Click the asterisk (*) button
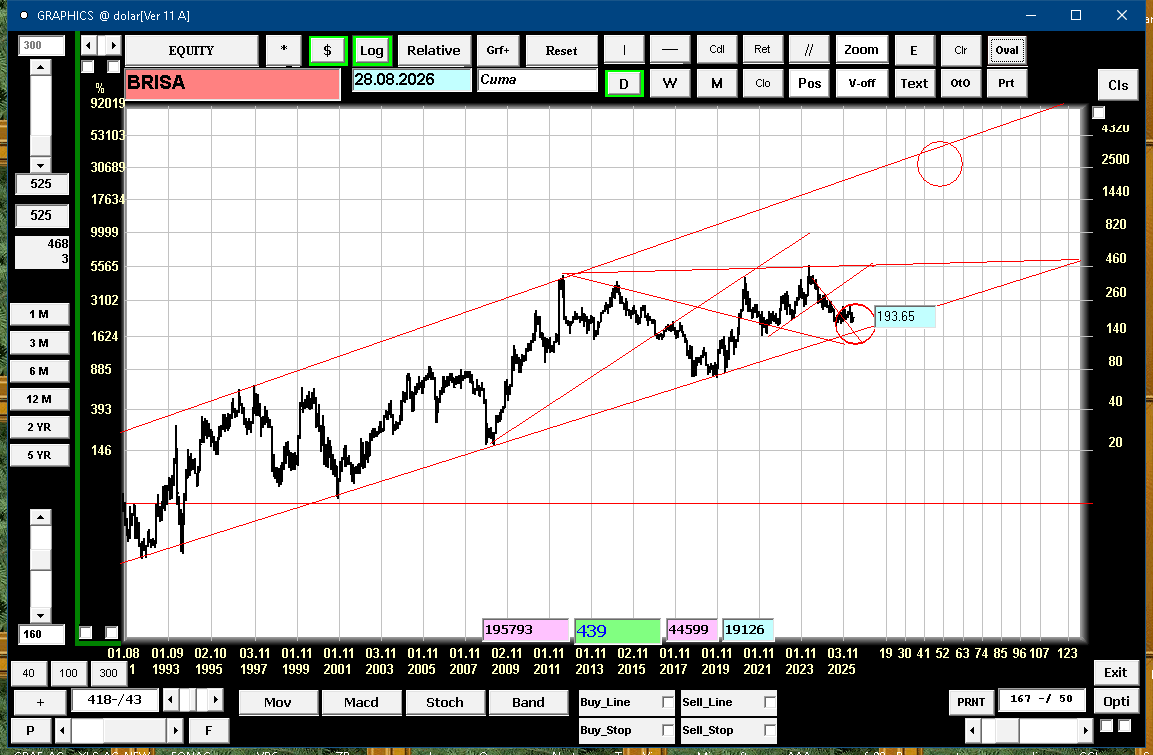Screen dimensions: 1153x755 coord(284,51)
